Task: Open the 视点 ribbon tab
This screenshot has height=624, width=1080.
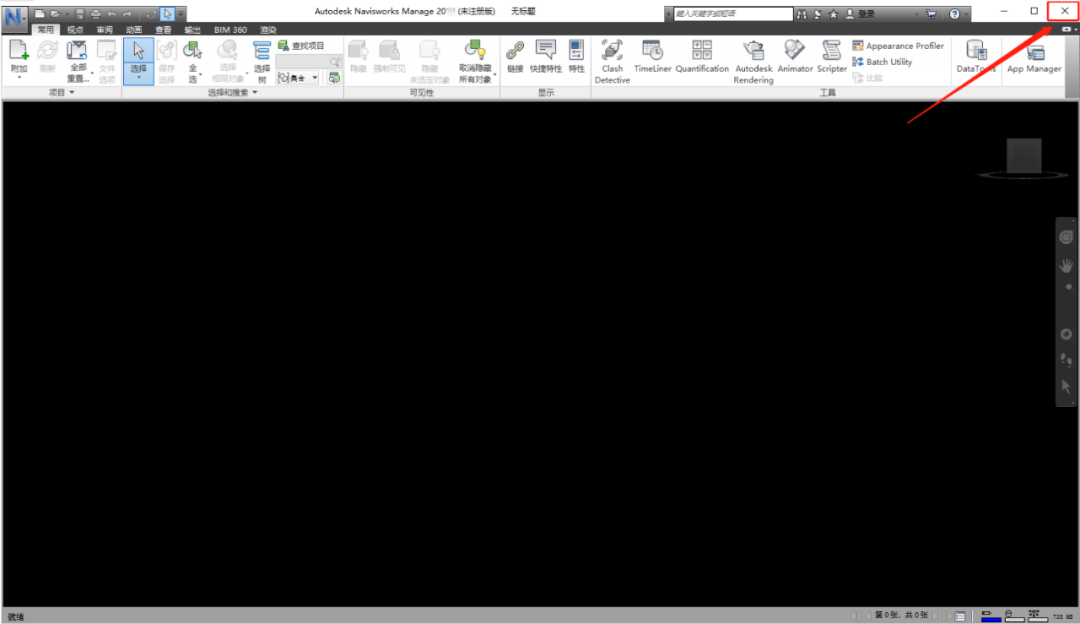Action: [x=75, y=30]
